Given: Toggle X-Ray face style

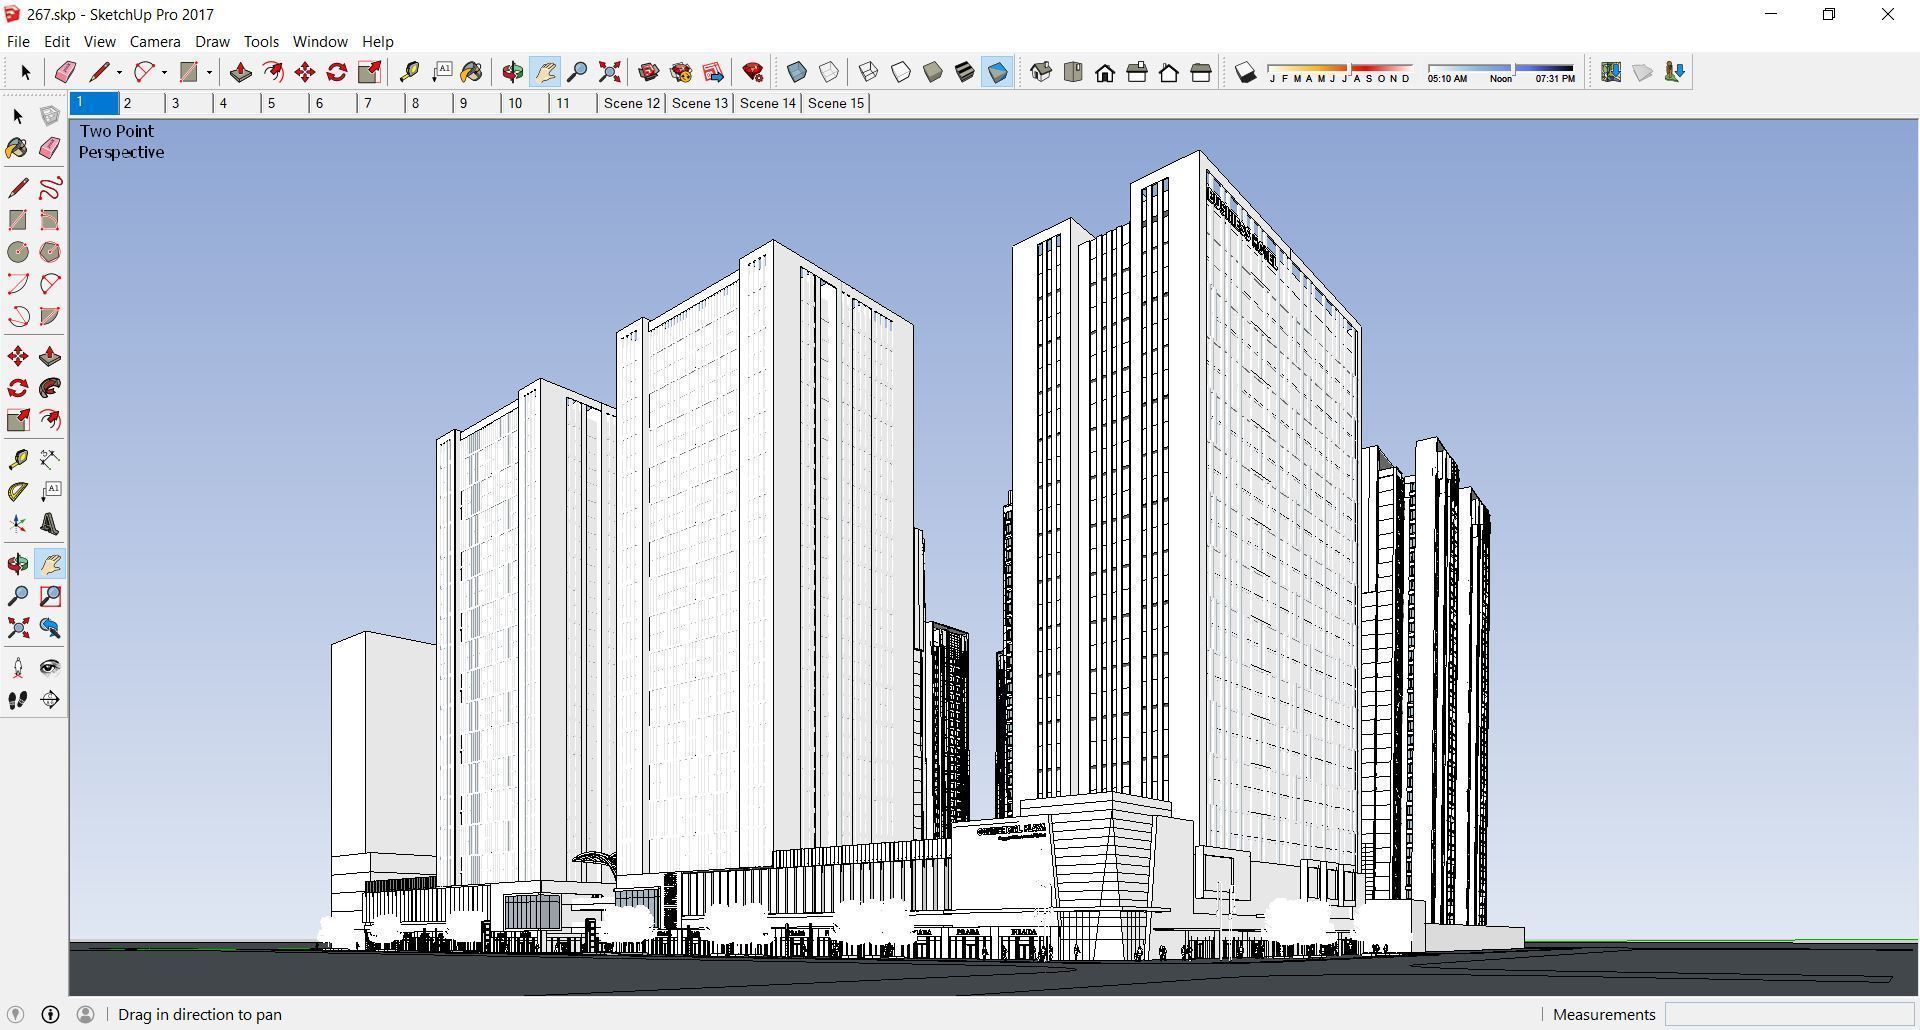Looking at the screenshot, I should [x=797, y=72].
